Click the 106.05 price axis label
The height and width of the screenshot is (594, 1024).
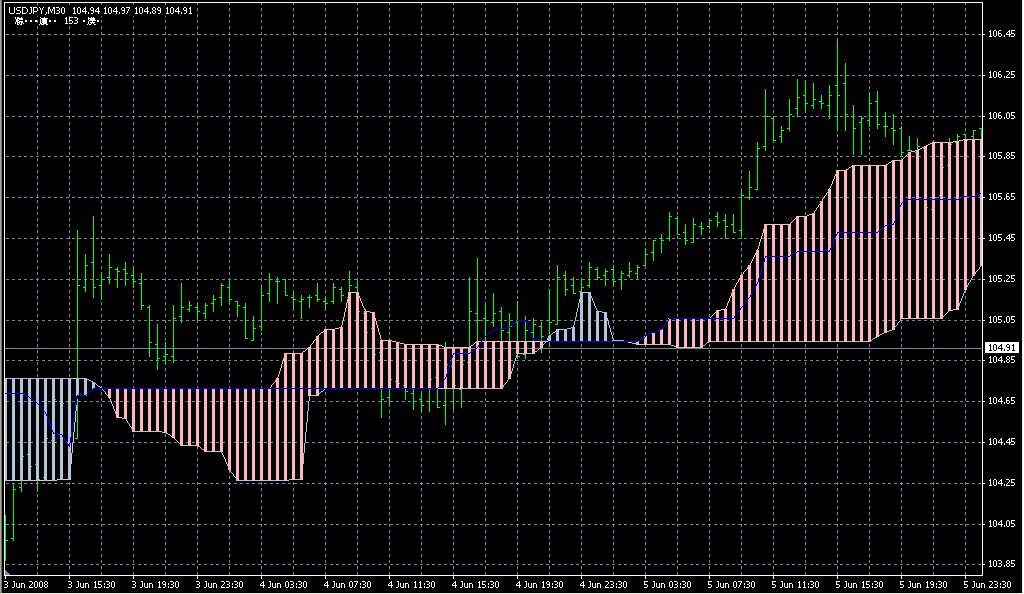tap(1001, 116)
